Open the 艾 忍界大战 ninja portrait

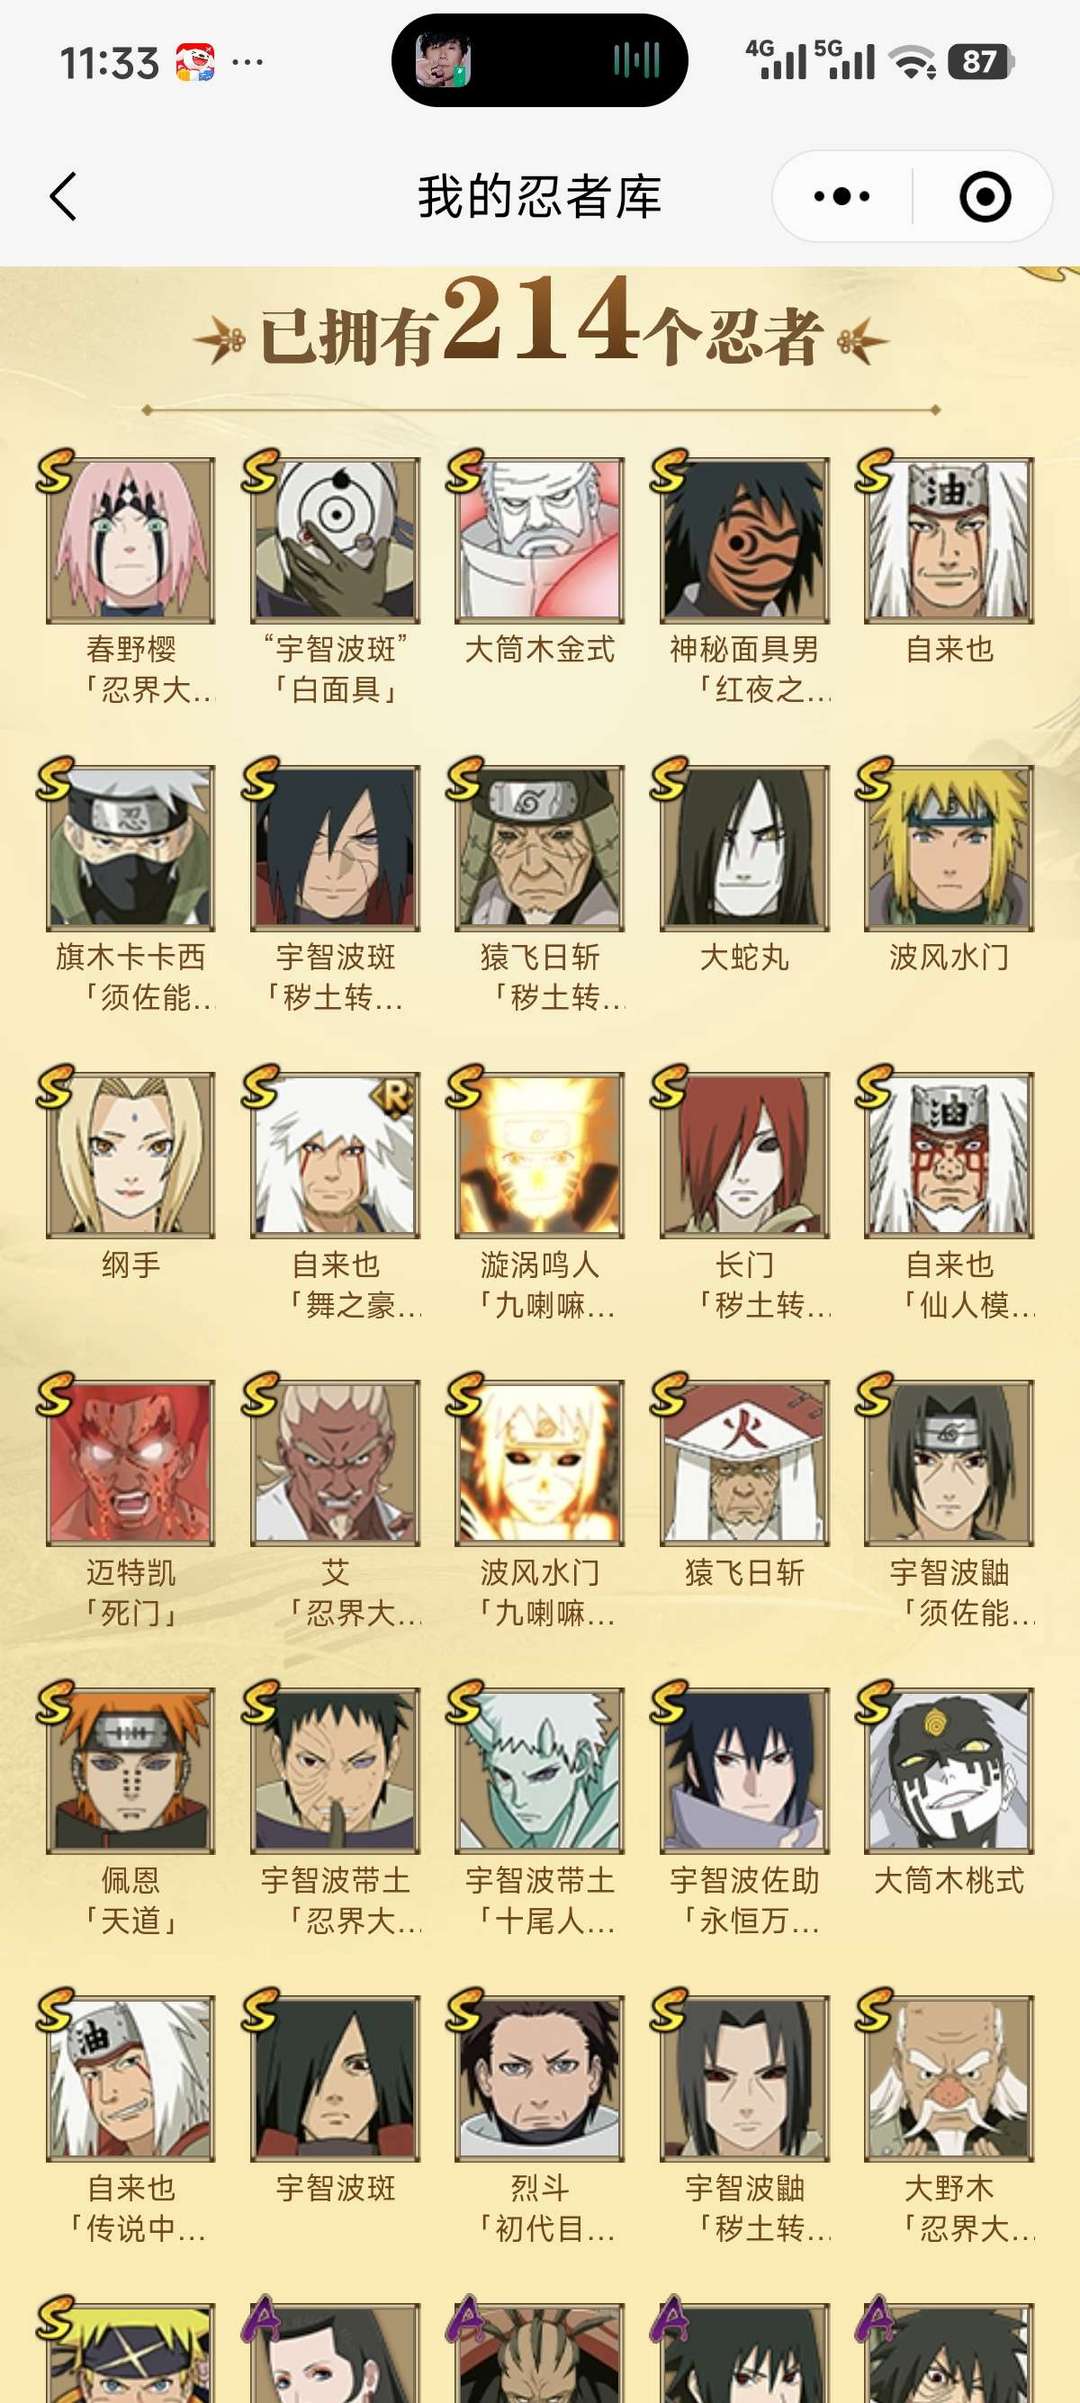[x=335, y=1463]
